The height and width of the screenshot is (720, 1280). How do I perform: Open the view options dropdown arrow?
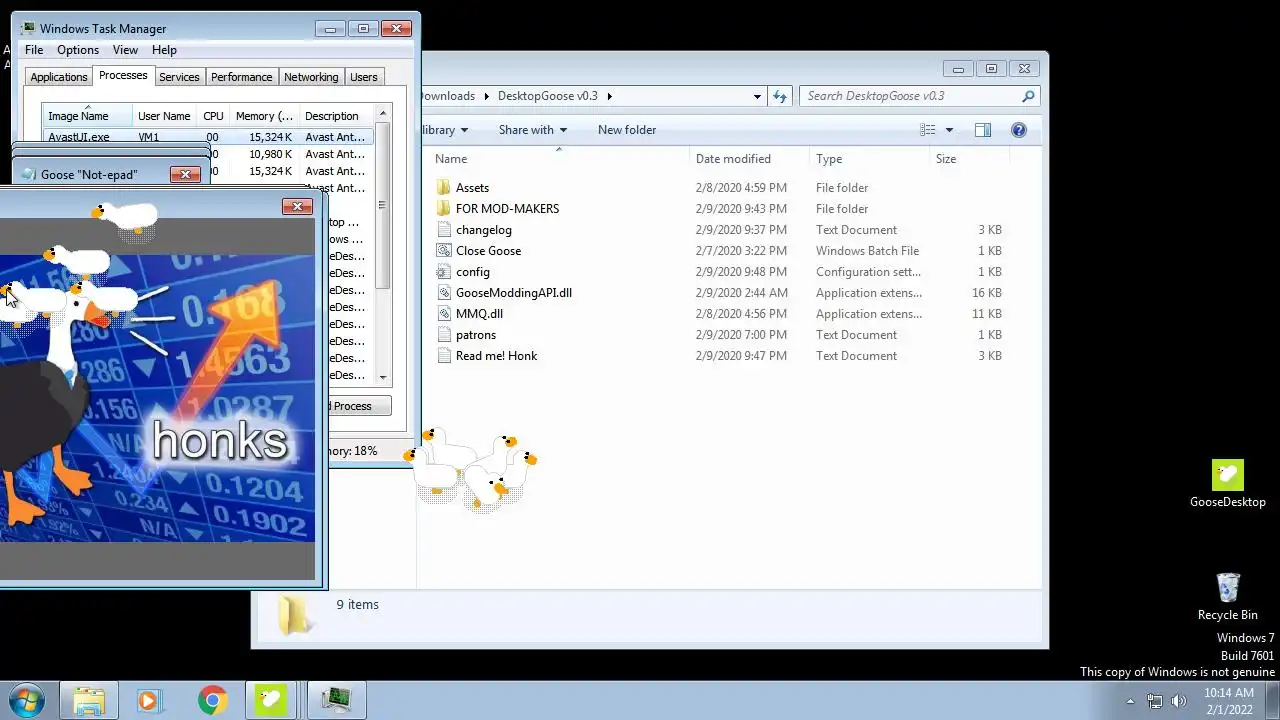949,130
